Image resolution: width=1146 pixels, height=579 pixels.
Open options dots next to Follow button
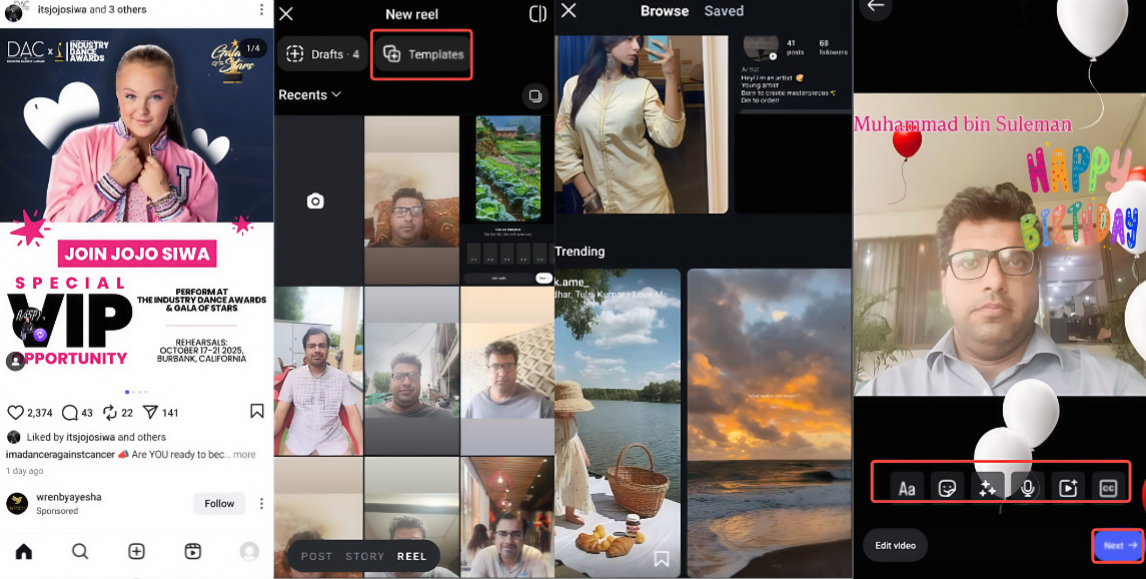click(261, 504)
